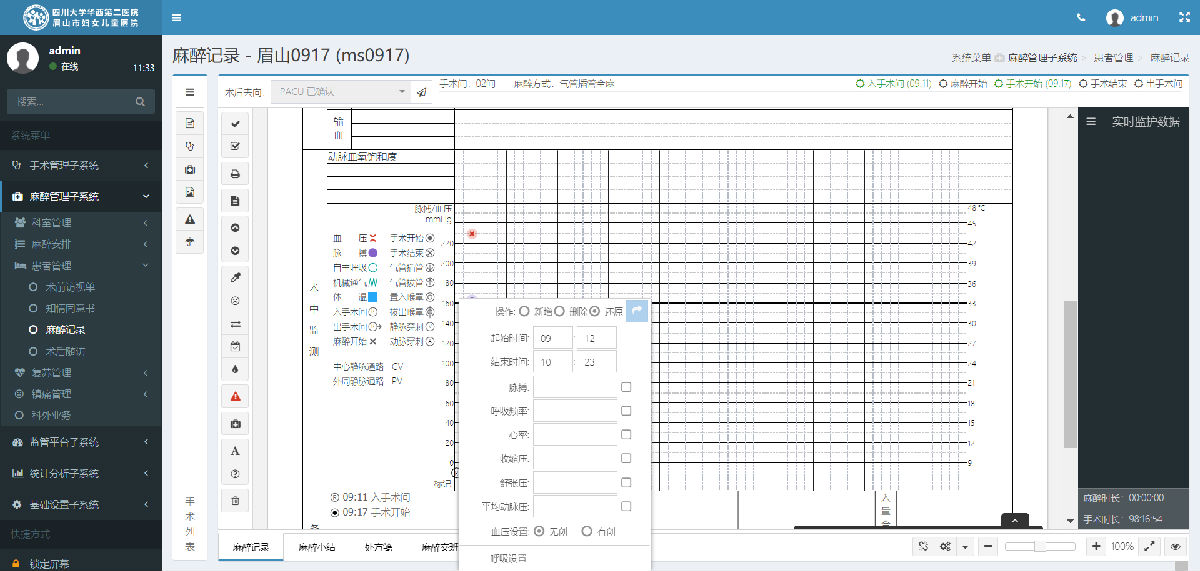Select the unselected second radio of the blood pressure row
This screenshot has width=1200, height=571.
[587, 530]
